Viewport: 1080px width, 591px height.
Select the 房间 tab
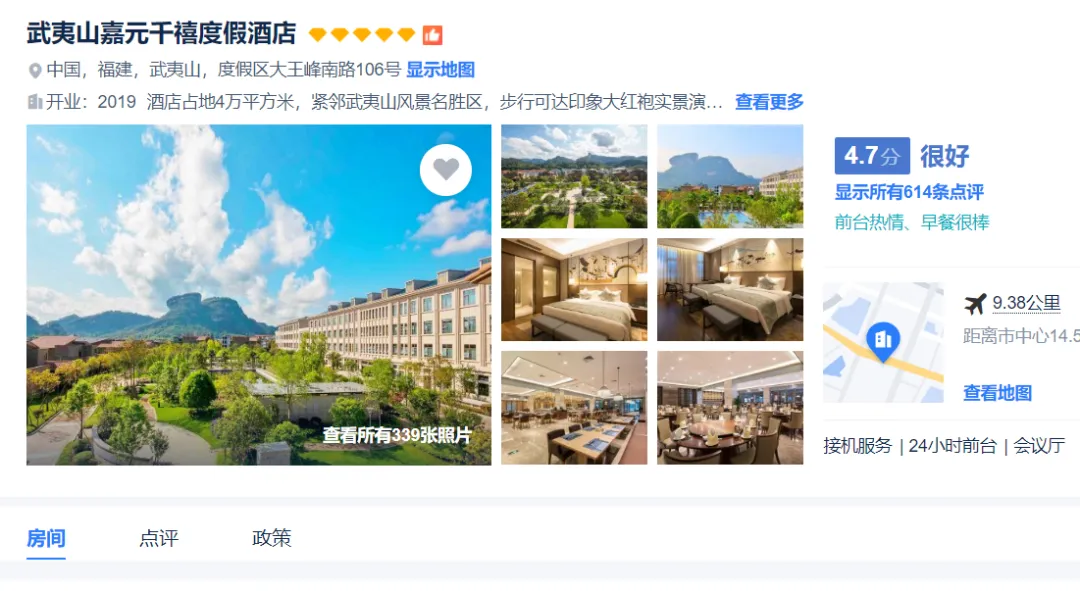tap(46, 538)
